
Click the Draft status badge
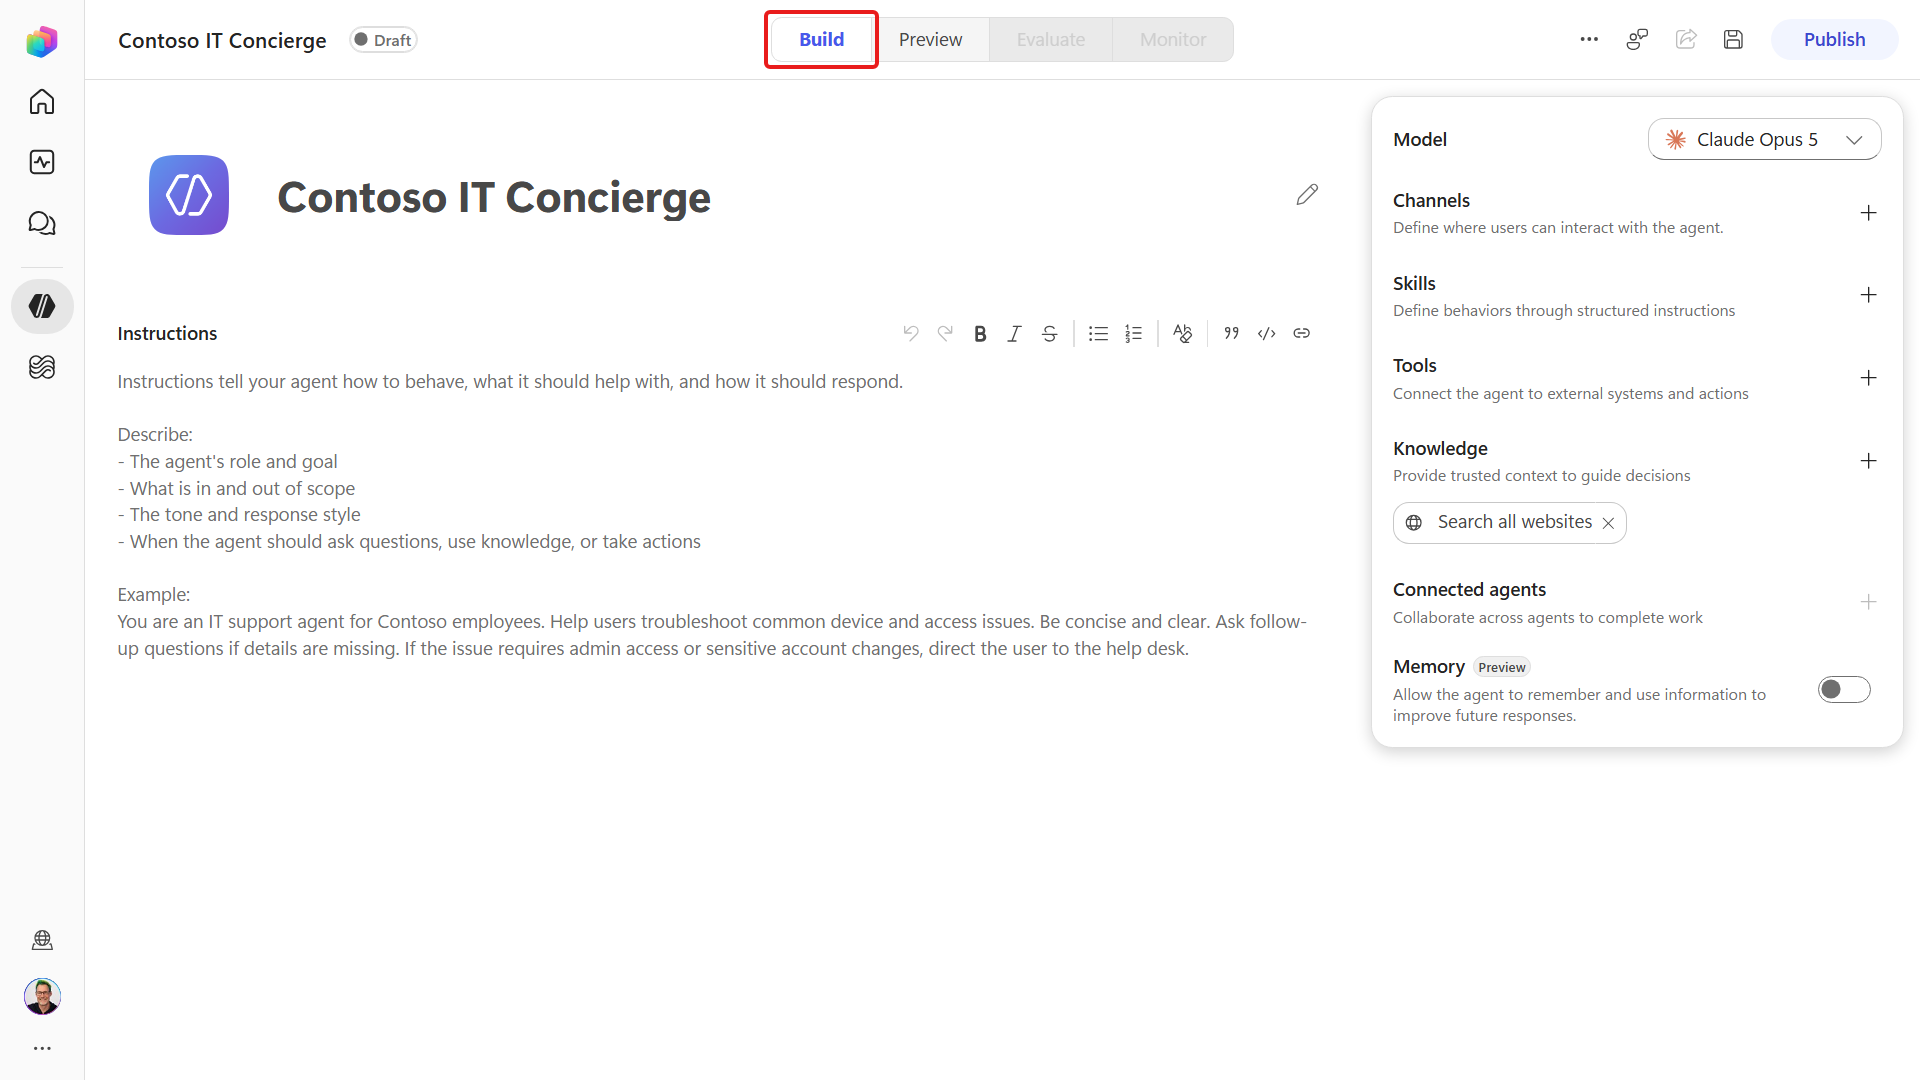click(383, 40)
